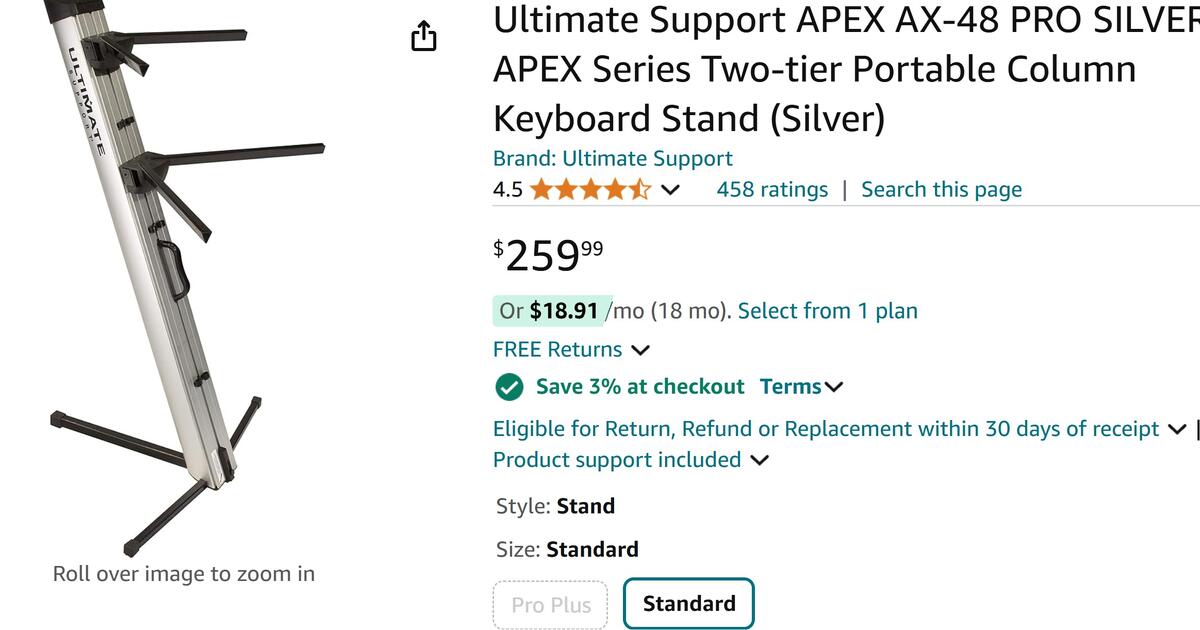Expand the ratings breakdown chevron beside stars
The height and width of the screenshot is (630, 1200).
click(x=671, y=188)
